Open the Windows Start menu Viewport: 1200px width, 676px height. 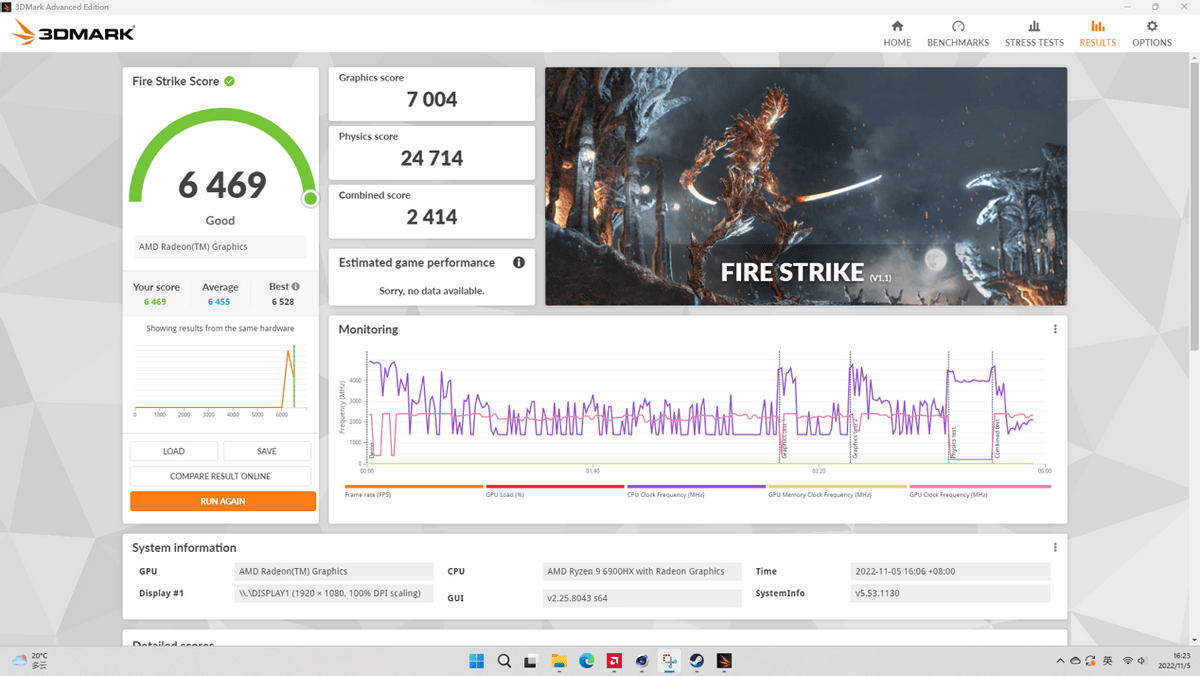click(x=477, y=660)
